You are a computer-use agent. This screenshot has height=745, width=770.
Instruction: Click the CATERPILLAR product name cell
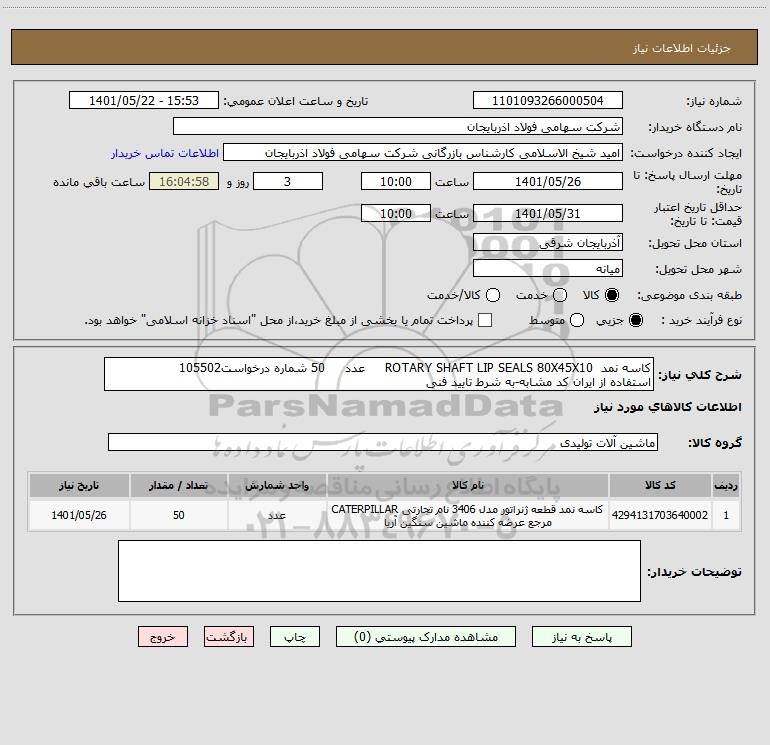pyautogui.click(x=468, y=515)
